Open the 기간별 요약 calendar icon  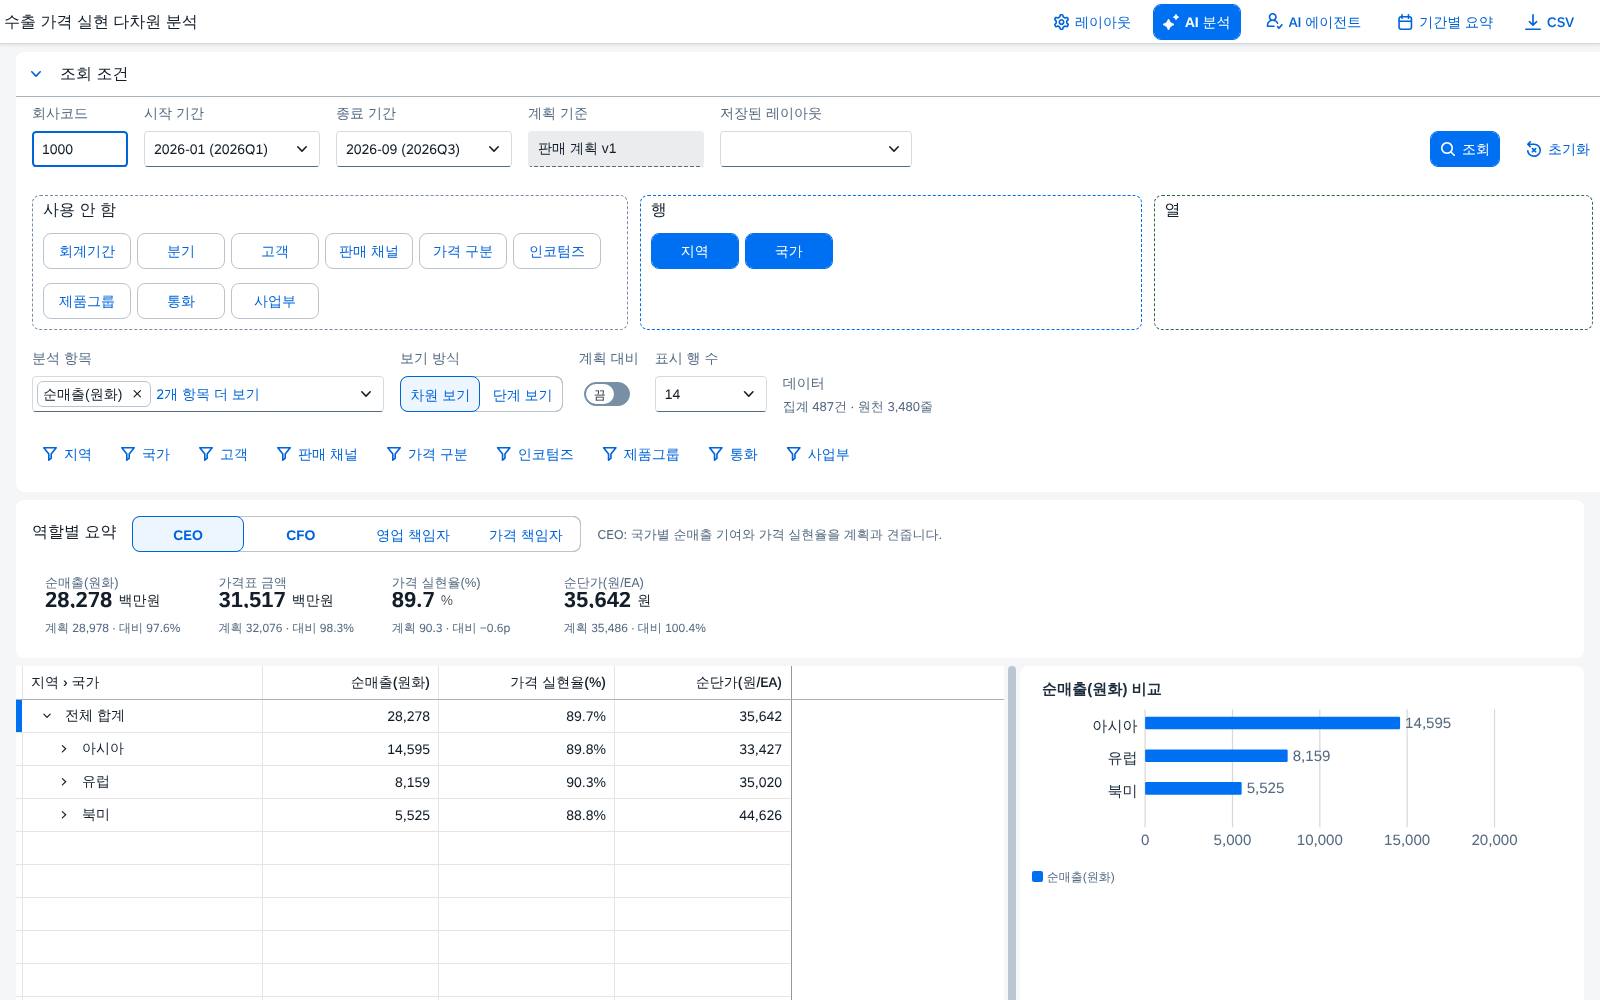coord(1405,22)
